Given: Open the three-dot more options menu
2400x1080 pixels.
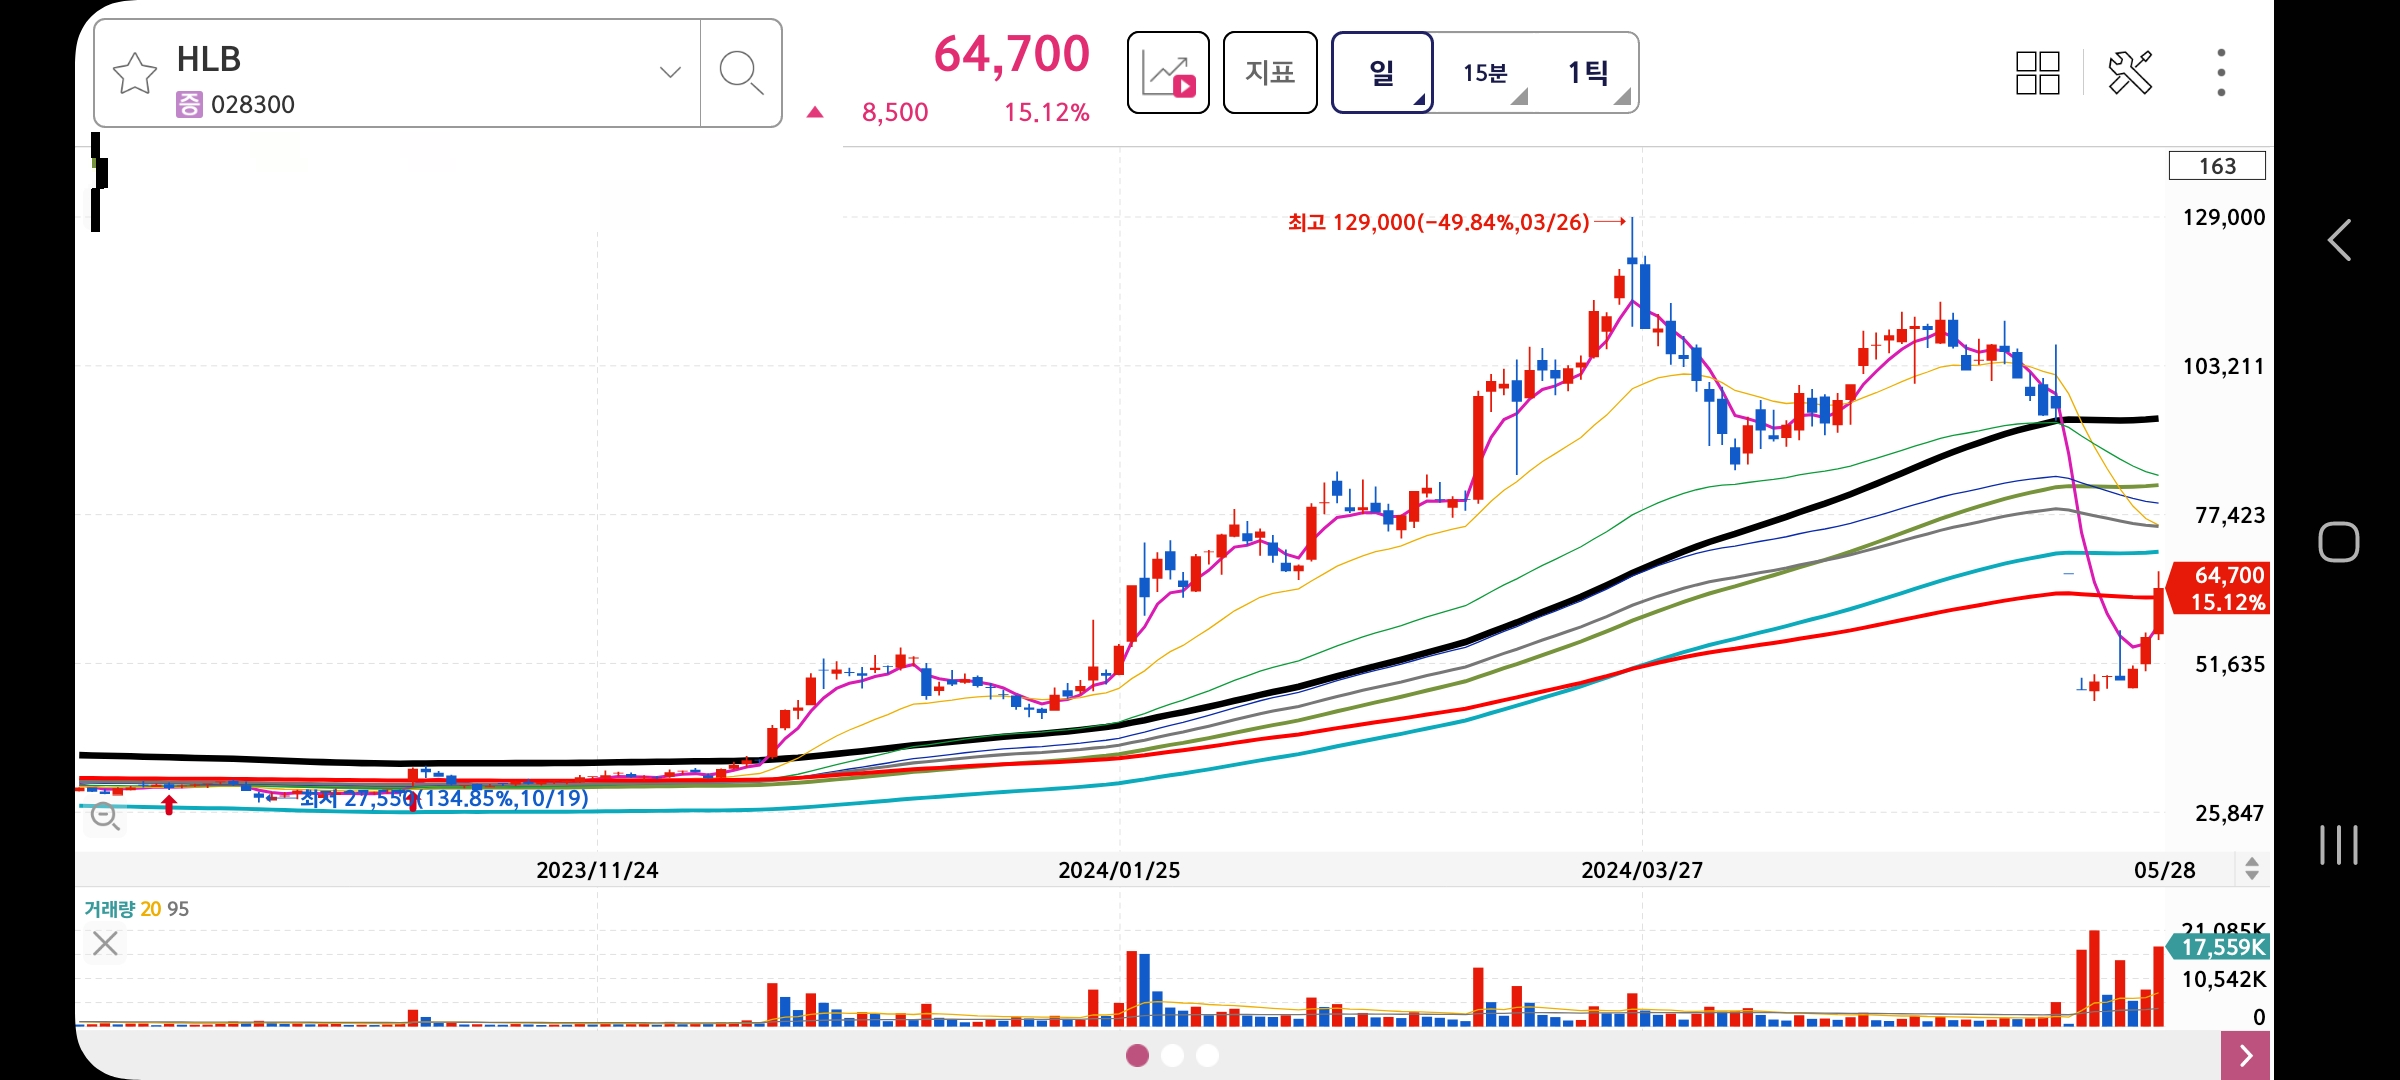Looking at the screenshot, I should point(2221,73).
